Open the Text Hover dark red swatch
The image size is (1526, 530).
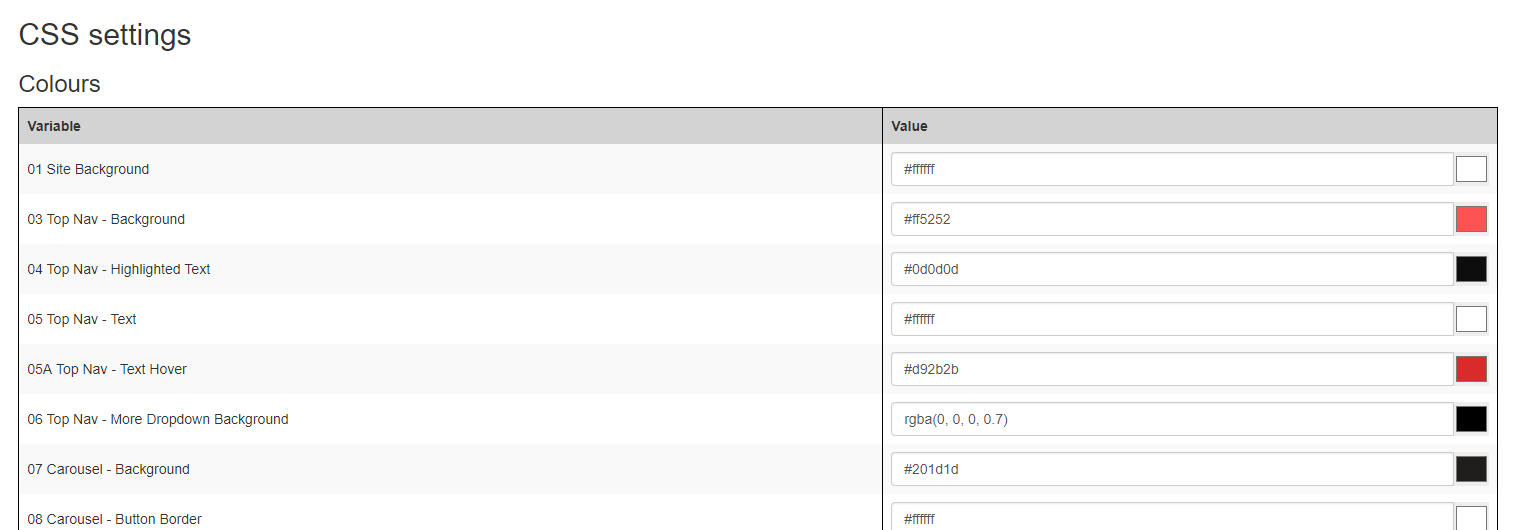1471,369
